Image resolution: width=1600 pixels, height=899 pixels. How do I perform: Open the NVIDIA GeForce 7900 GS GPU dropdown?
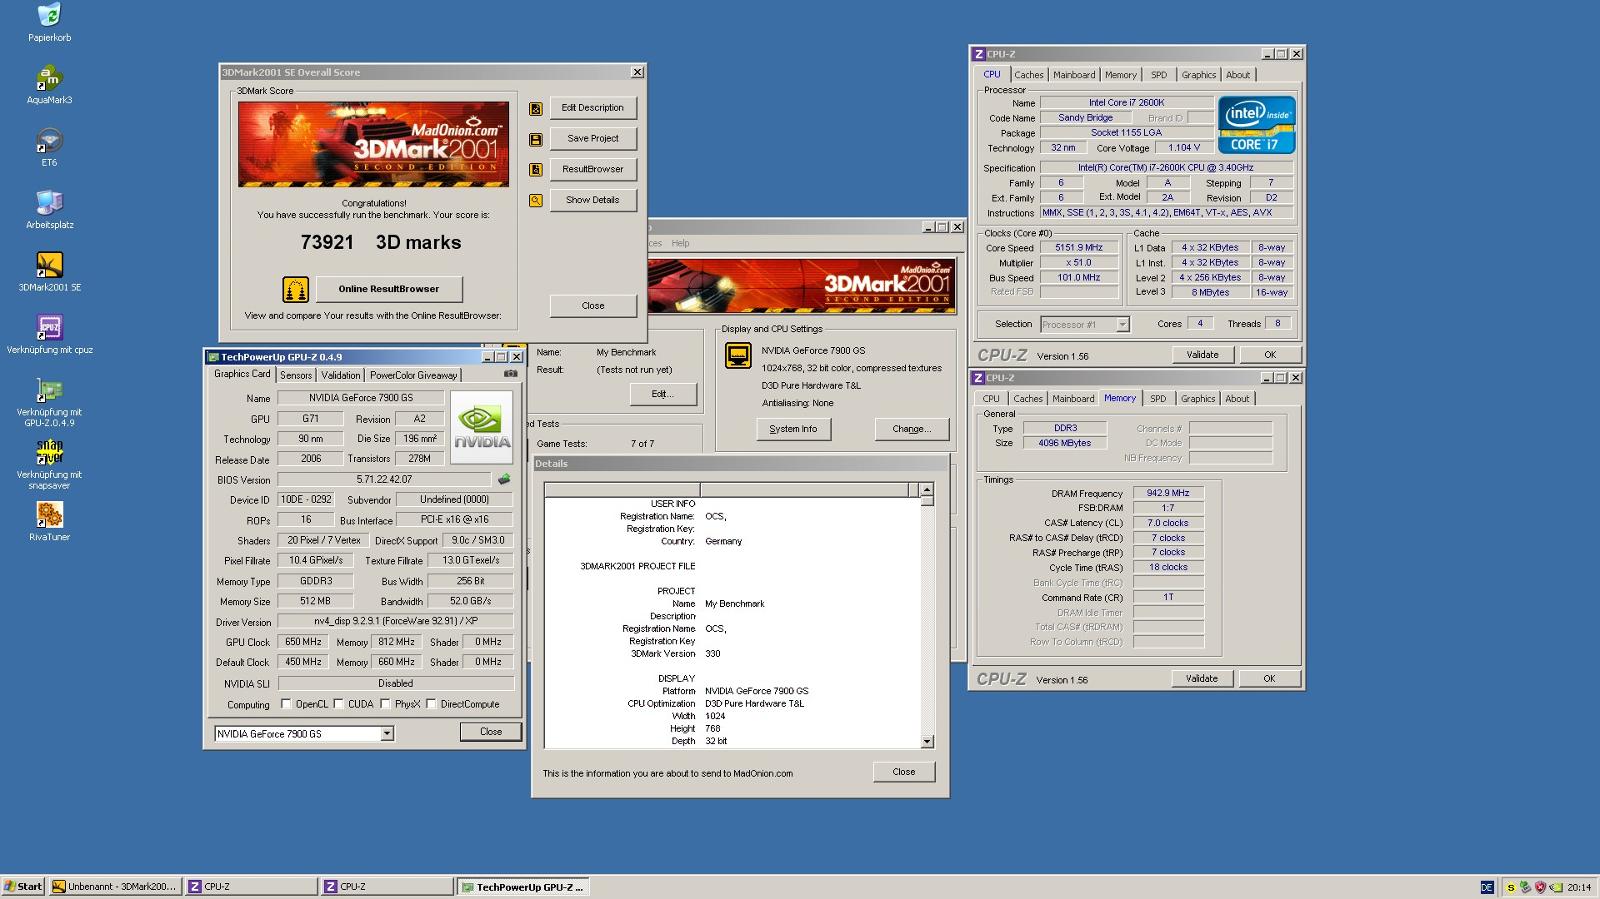(304, 734)
